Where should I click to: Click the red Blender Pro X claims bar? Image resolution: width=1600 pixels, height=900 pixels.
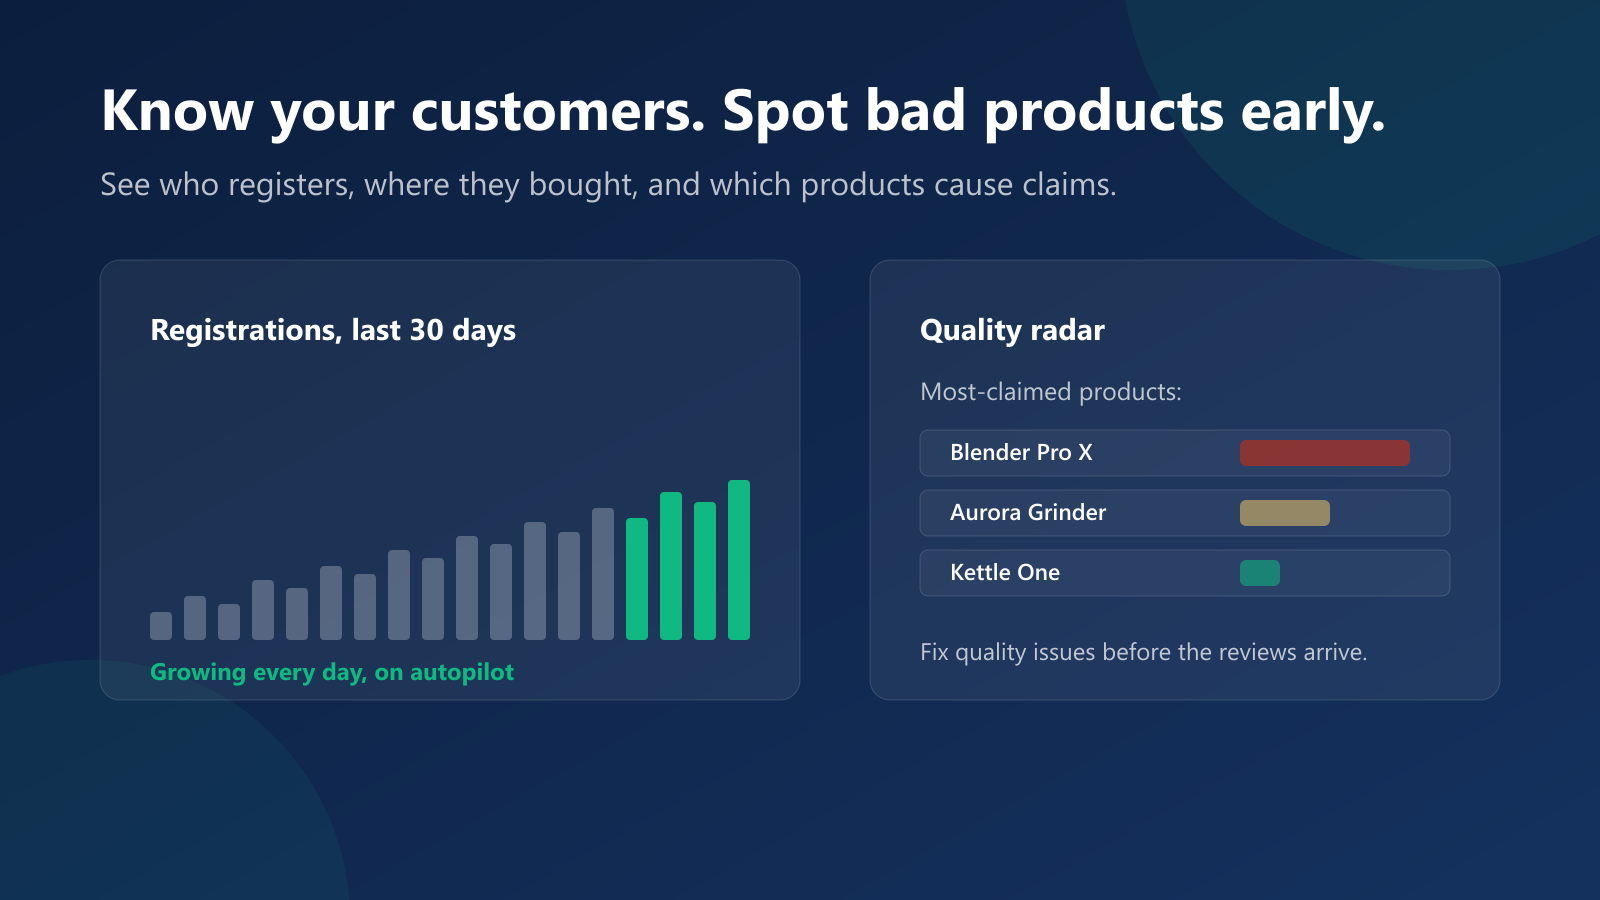(1325, 453)
